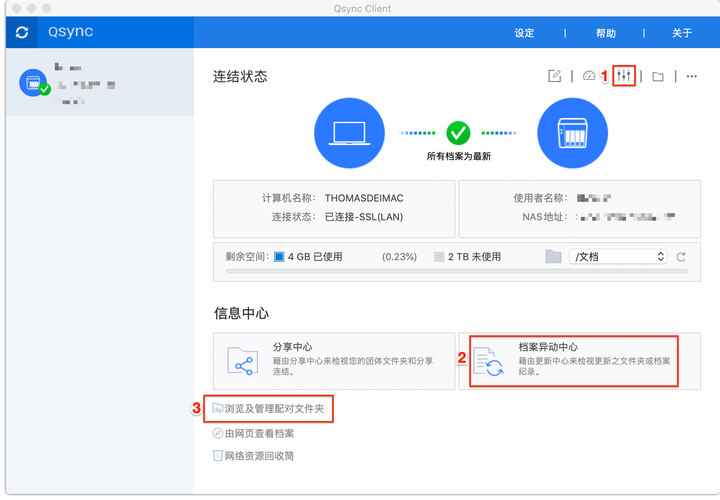The height and width of the screenshot is (500, 720).
Task: Click the Qsync sync logo icon
Action: 22,32
